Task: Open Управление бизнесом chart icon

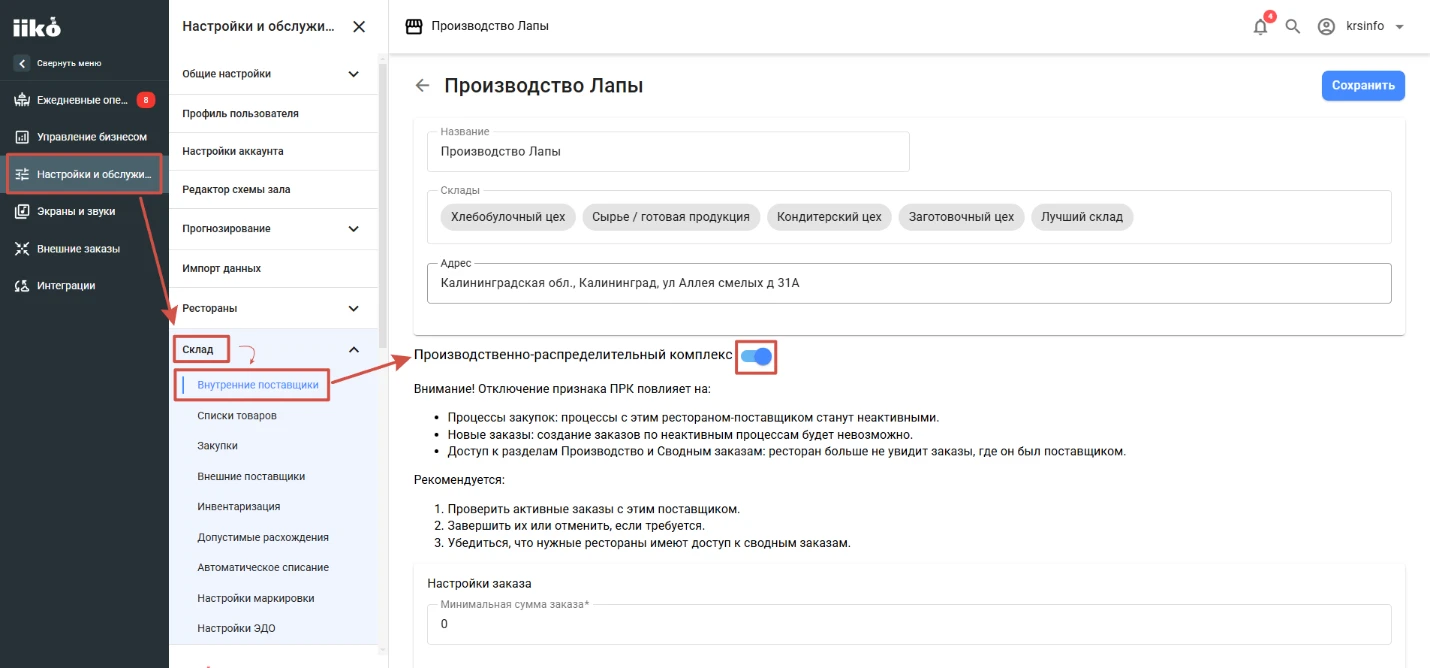Action: (x=22, y=137)
